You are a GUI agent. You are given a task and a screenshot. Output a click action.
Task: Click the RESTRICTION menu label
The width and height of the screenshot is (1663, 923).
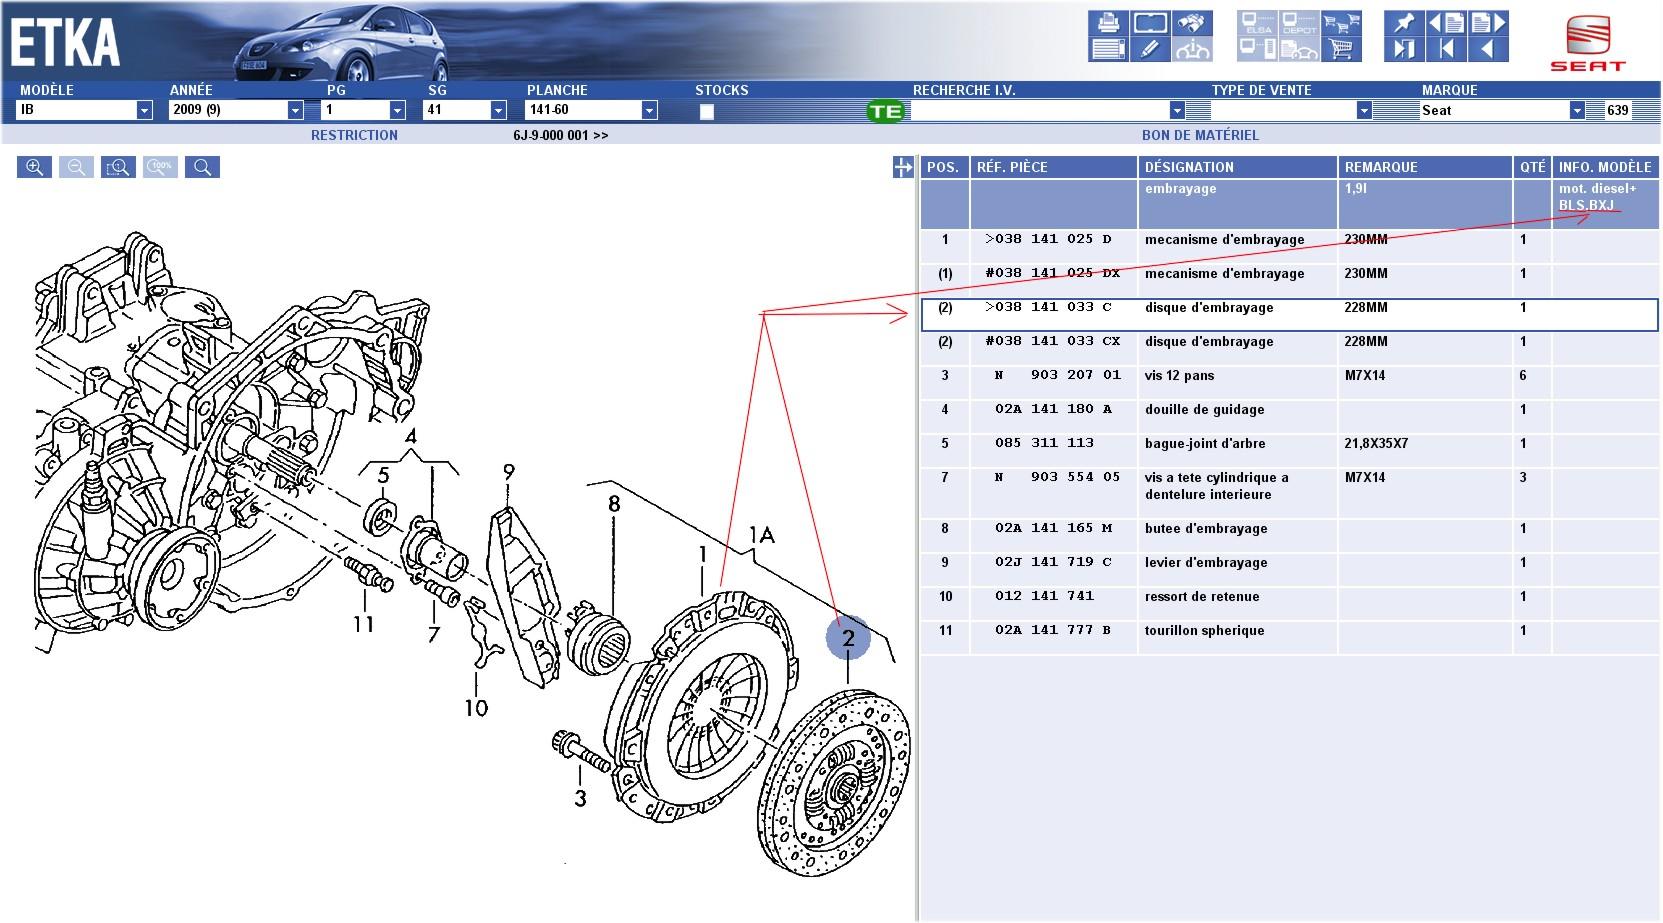point(355,133)
